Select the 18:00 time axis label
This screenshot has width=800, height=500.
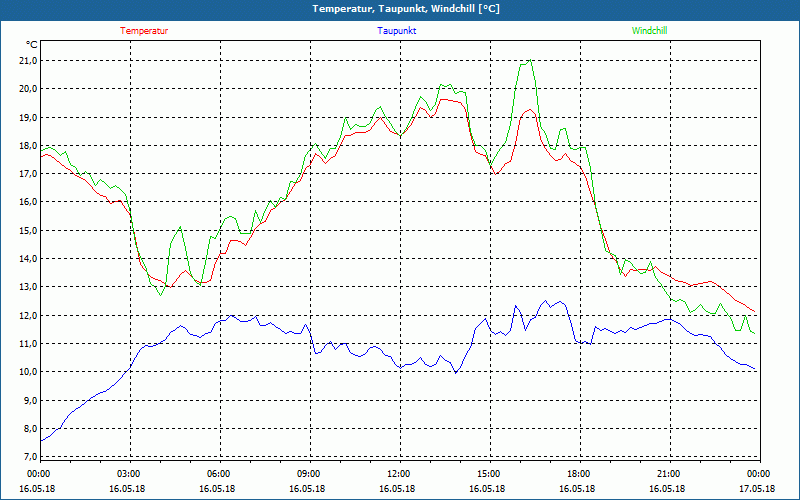point(579,474)
